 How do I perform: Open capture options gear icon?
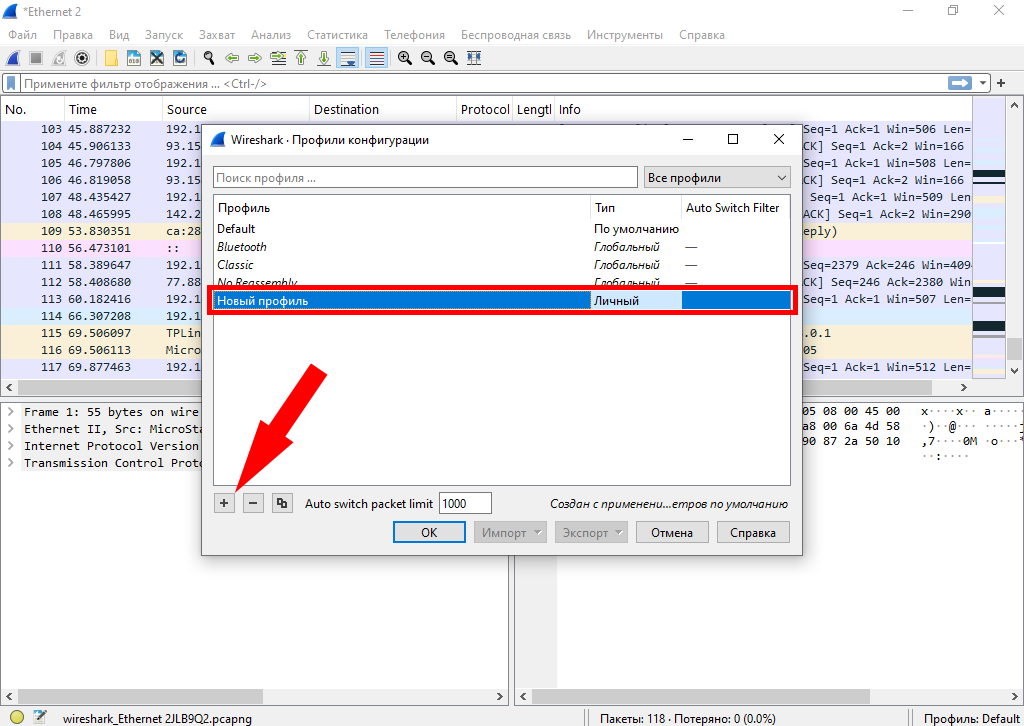pos(82,58)
